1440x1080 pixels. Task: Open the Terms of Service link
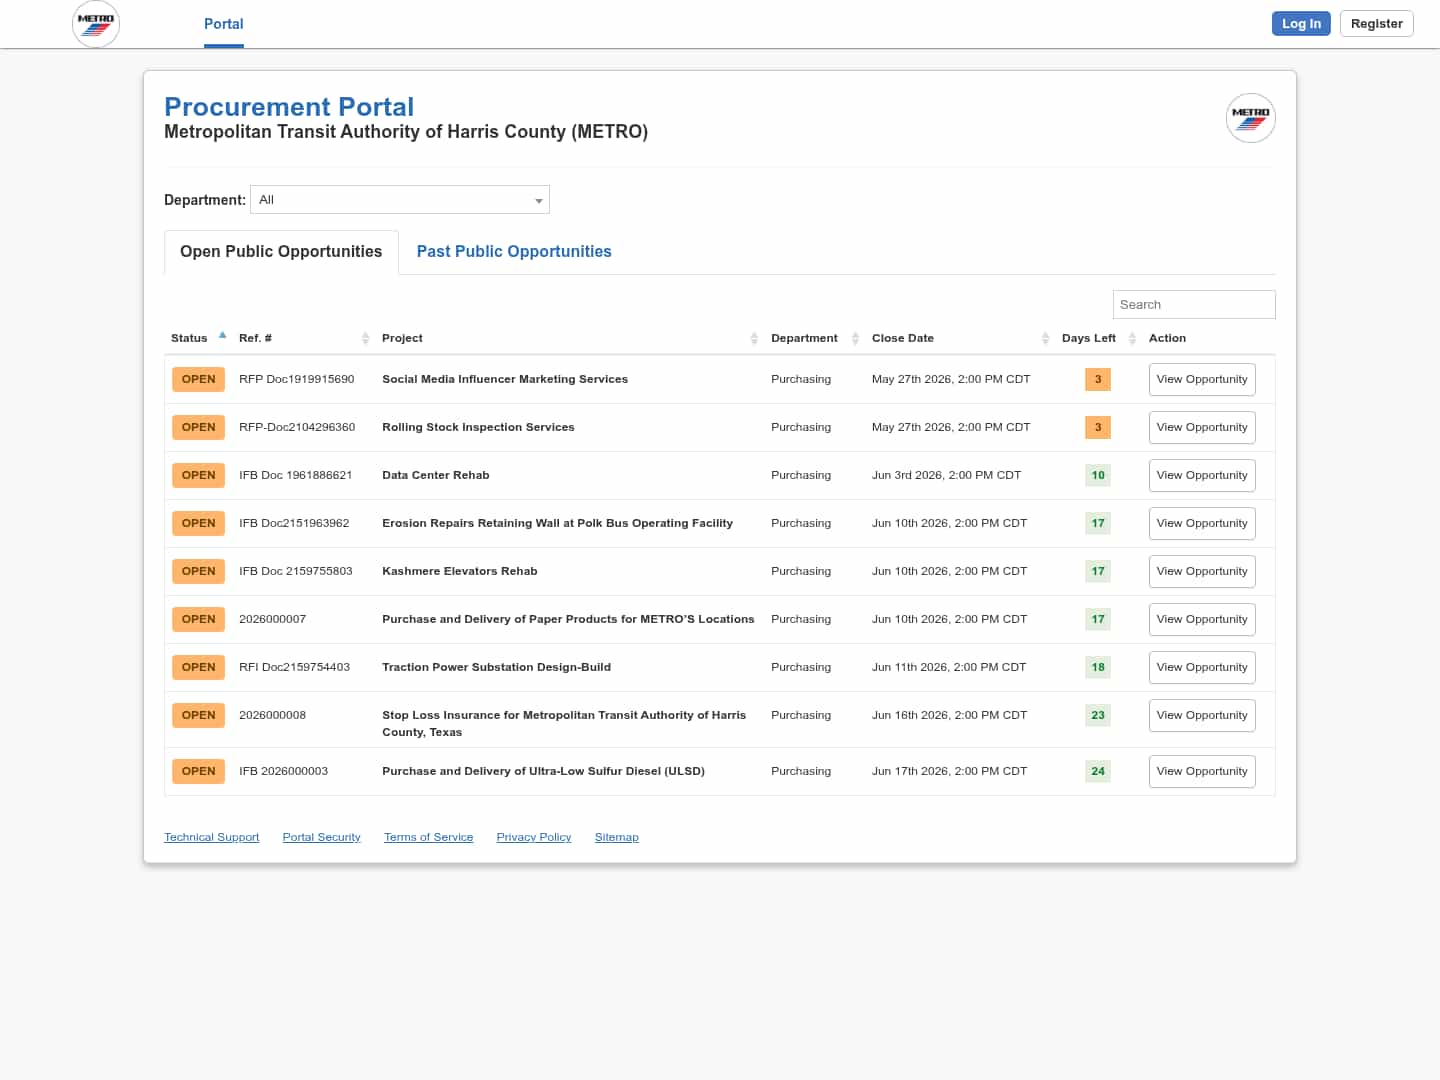point(429,838)
